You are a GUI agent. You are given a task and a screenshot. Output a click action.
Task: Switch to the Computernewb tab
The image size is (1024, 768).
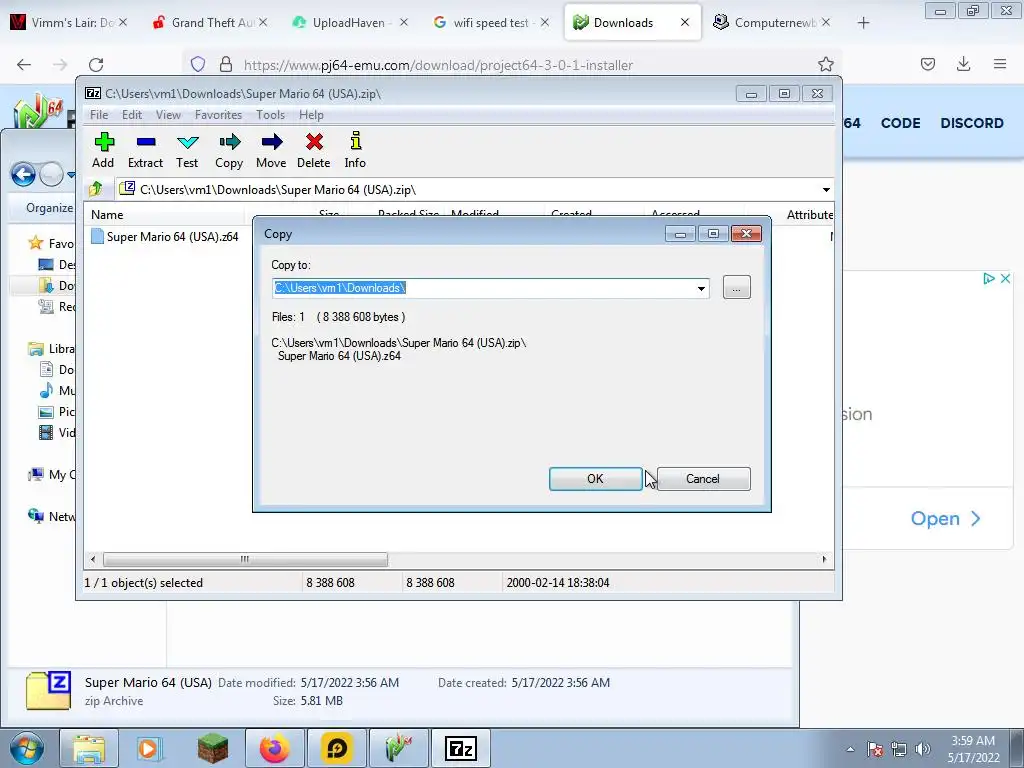[771, 23]
